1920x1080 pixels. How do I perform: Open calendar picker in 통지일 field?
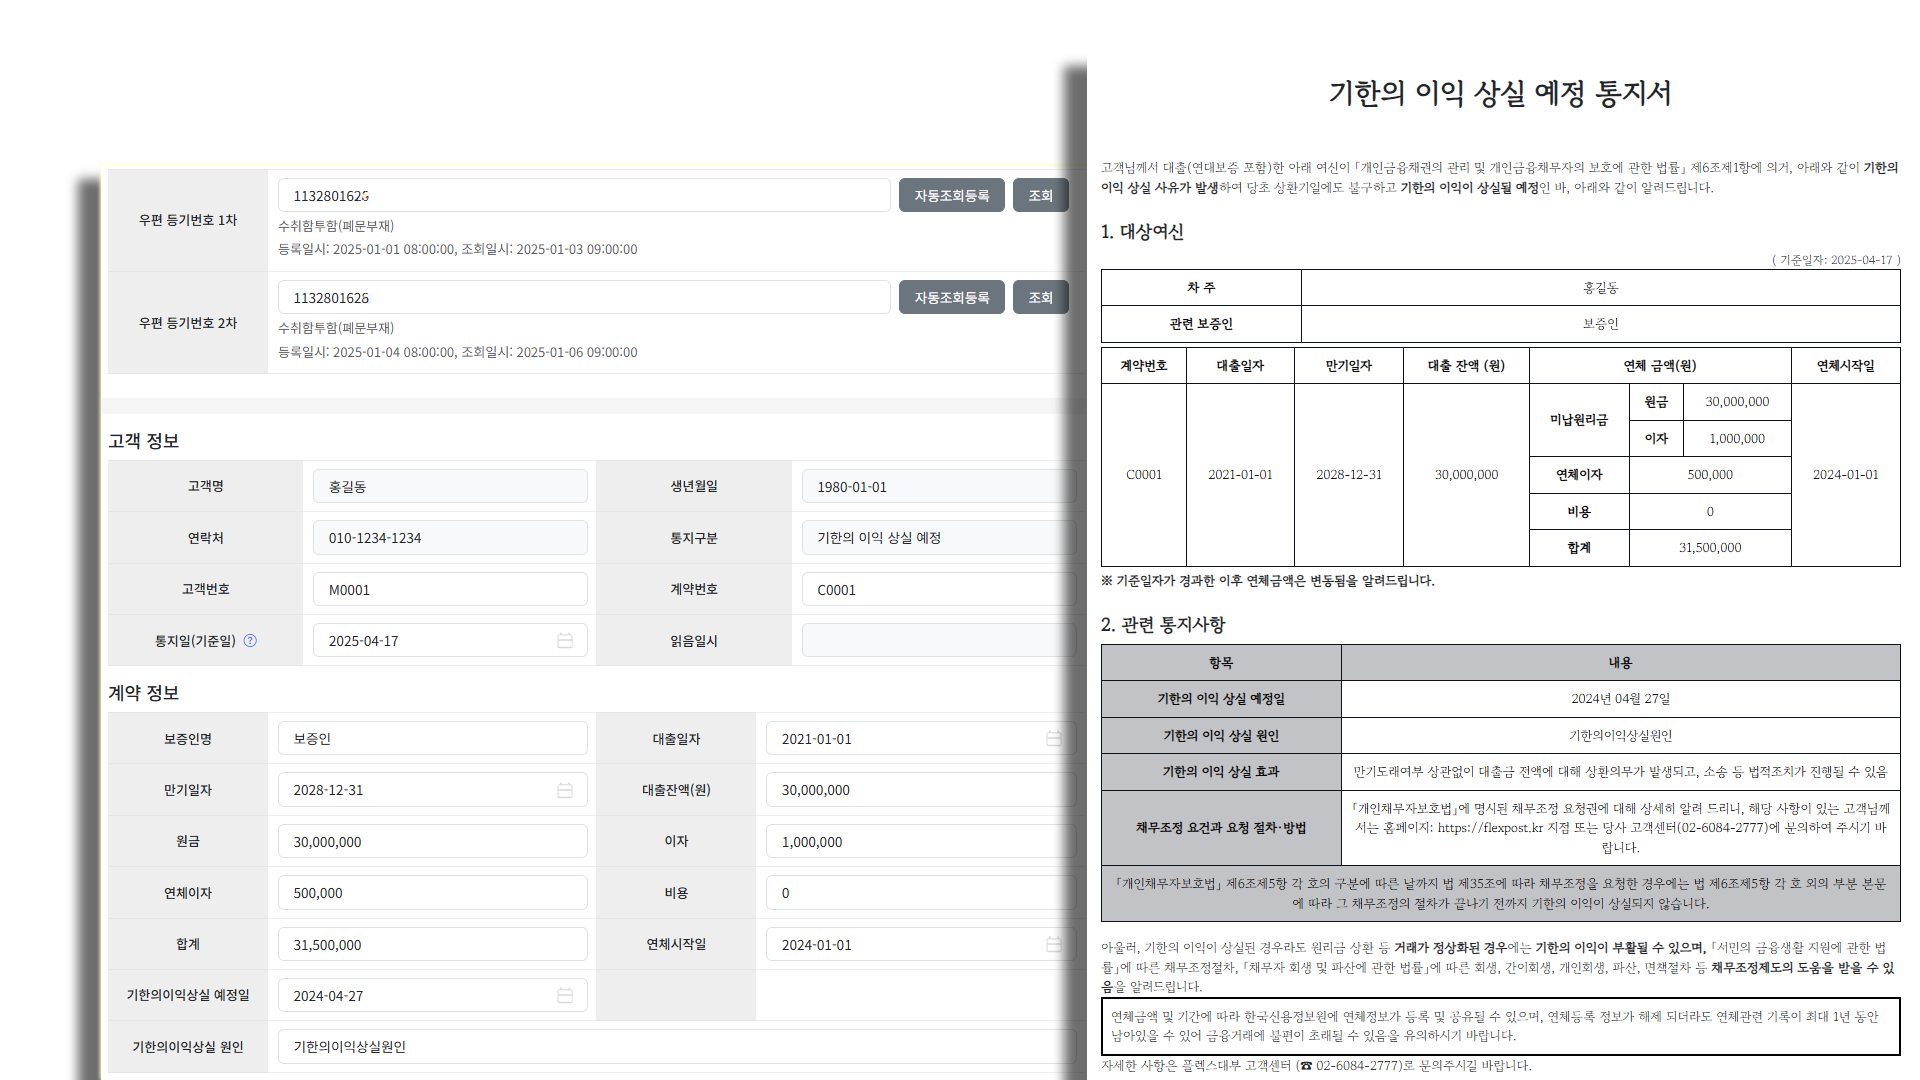coord(565,641)
